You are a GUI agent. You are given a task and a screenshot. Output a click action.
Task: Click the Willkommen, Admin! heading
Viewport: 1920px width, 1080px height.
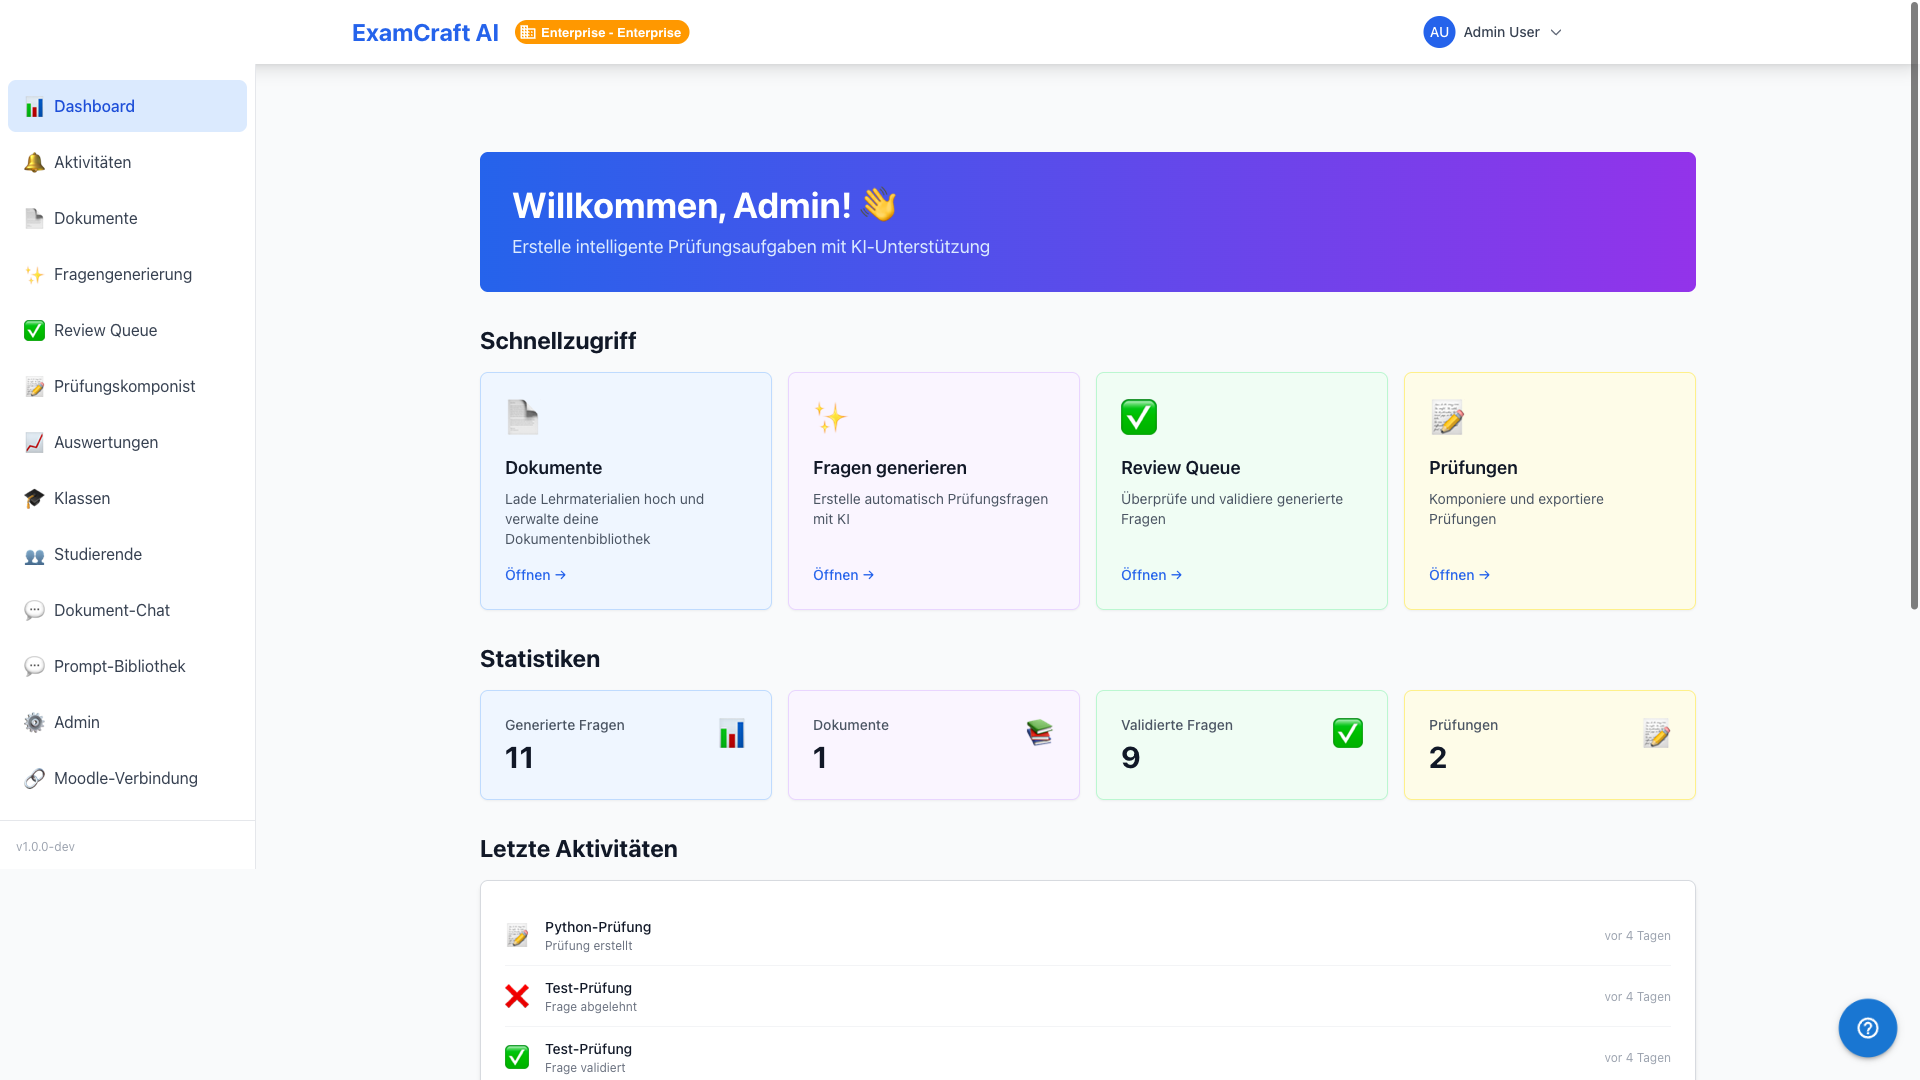[x=704, y=205]
